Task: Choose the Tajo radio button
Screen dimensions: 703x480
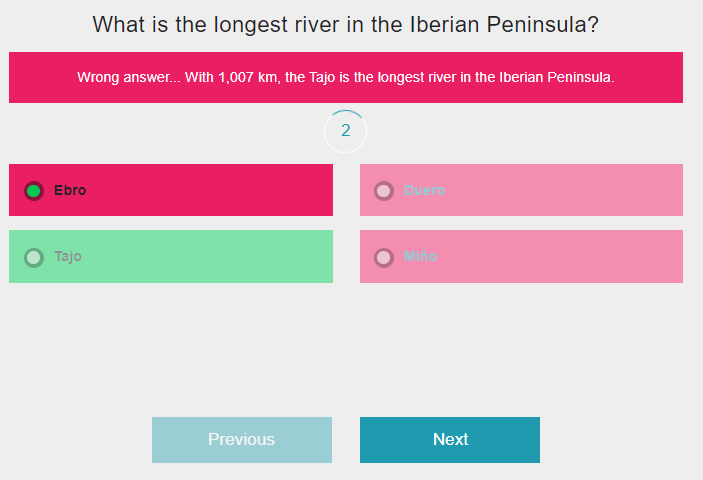Action: (34, 258)
